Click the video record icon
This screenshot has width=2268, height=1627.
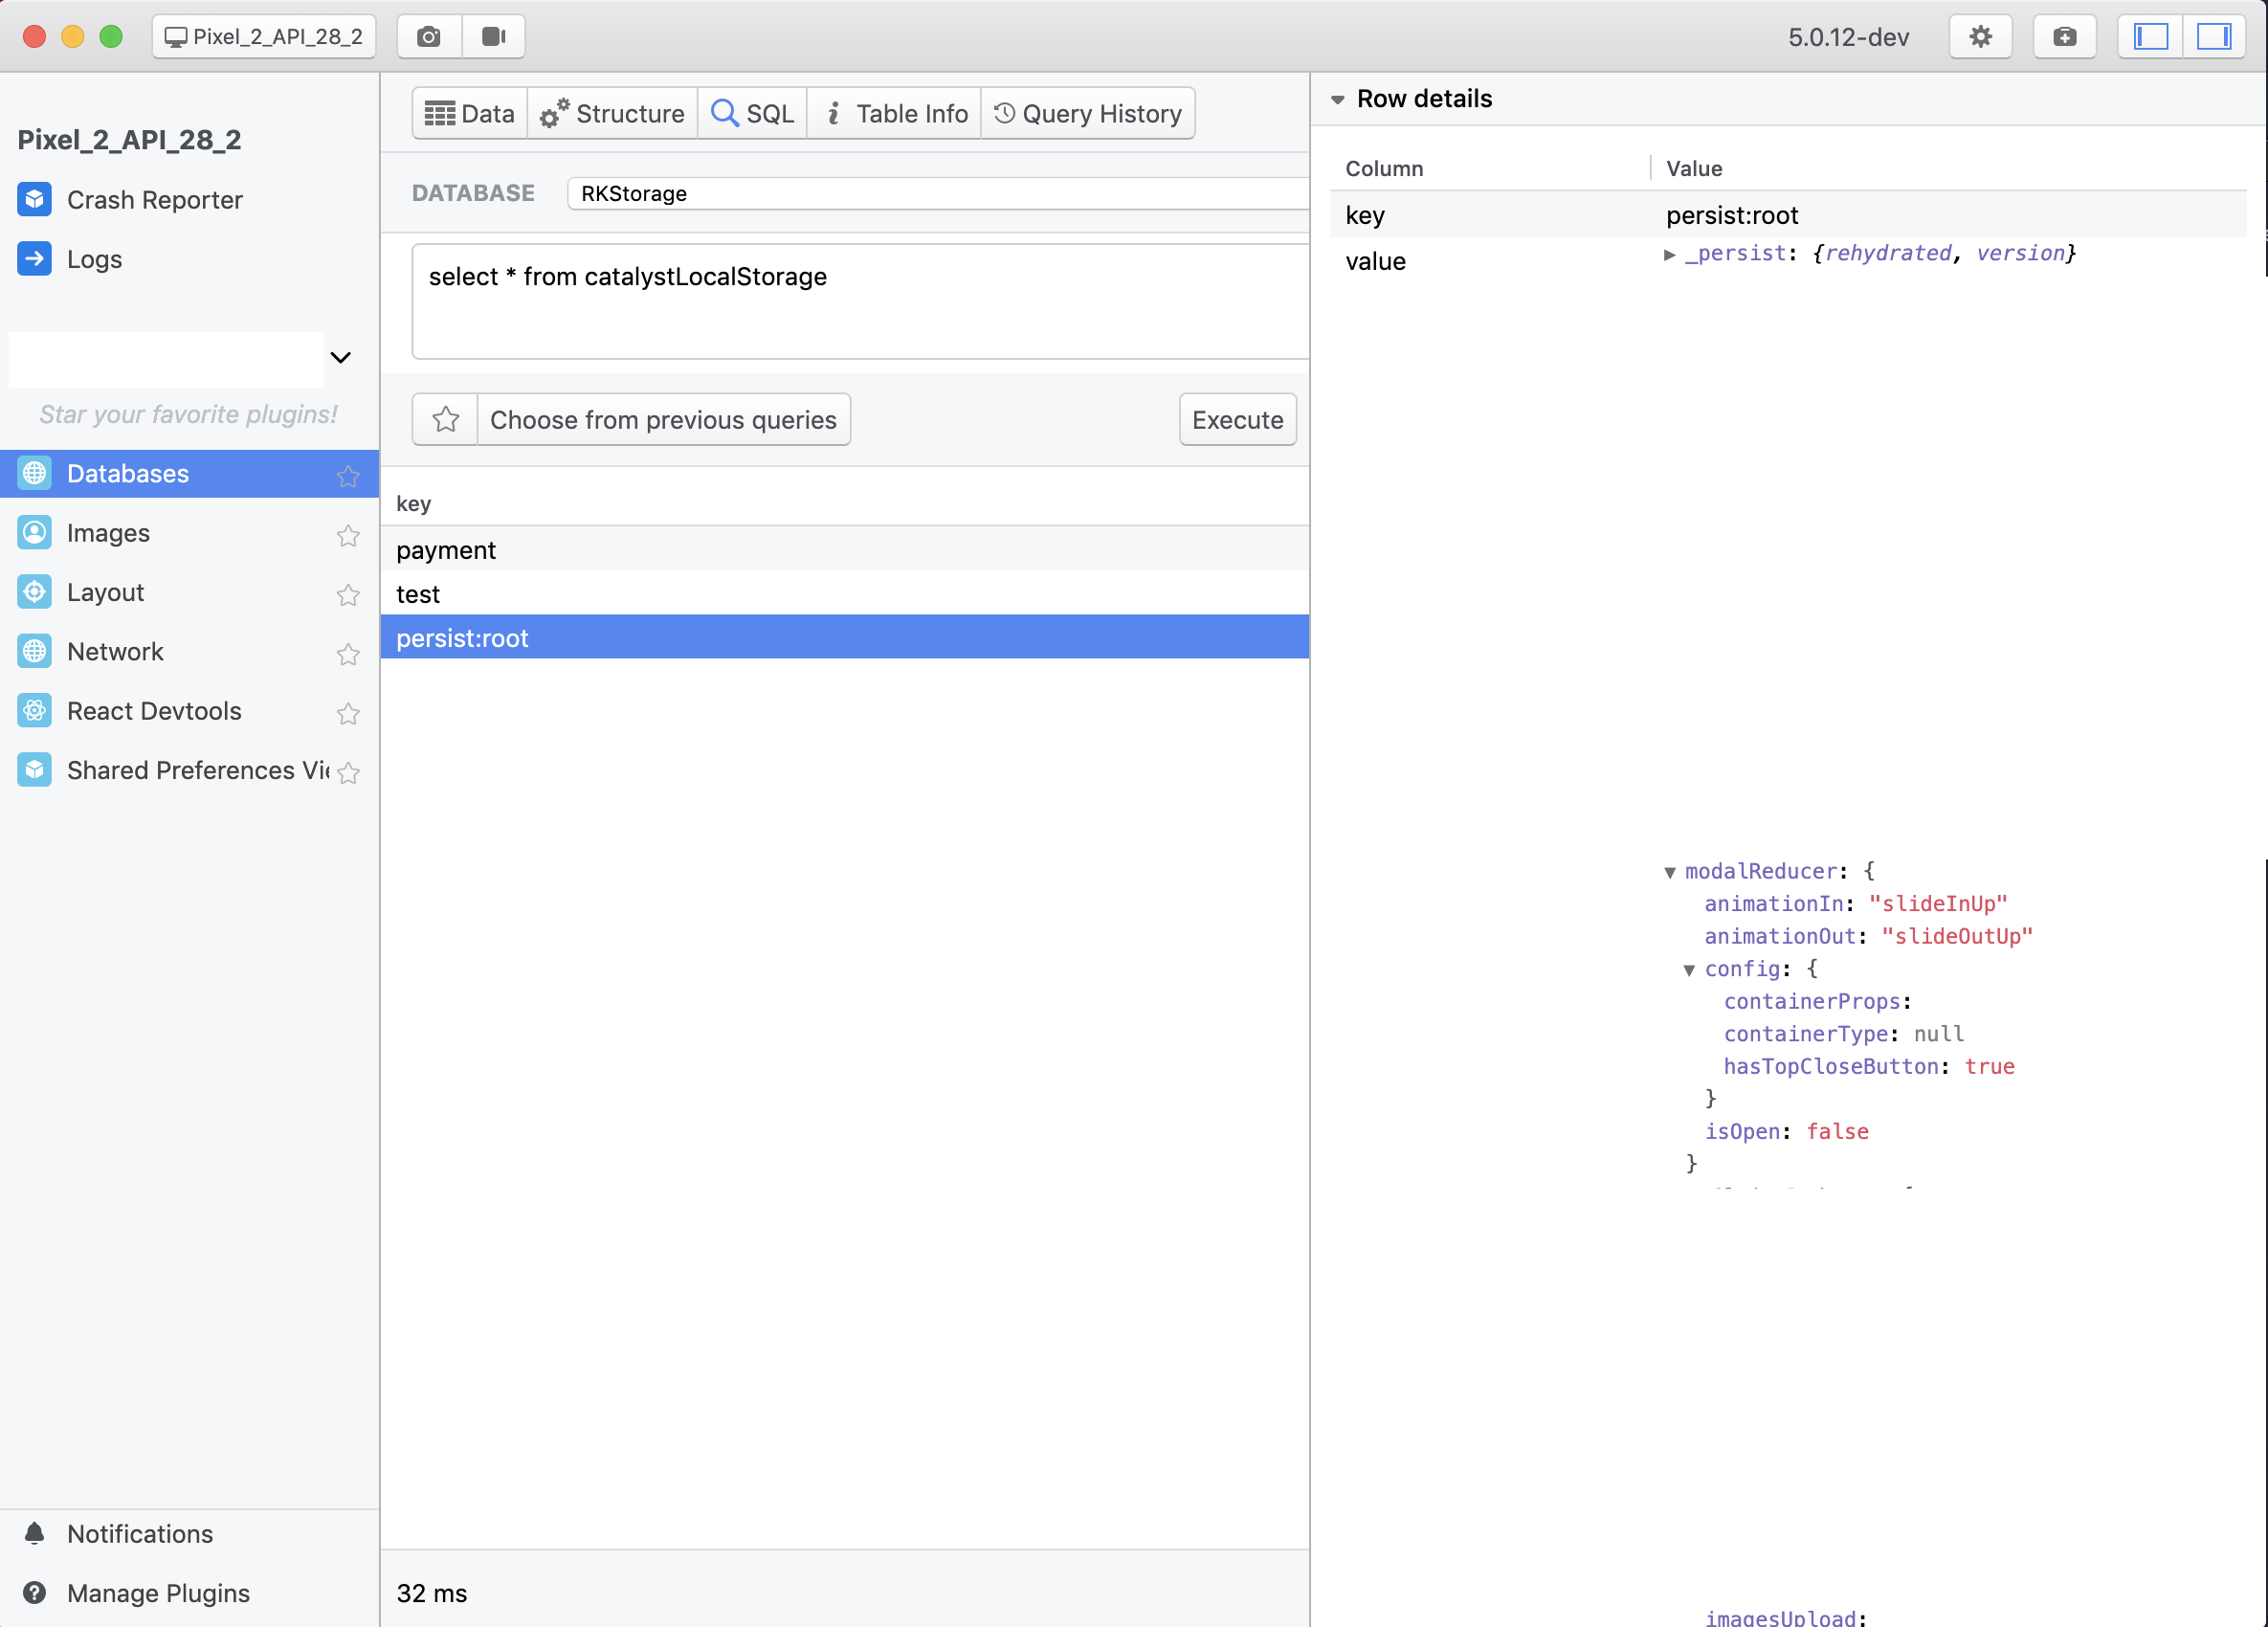(x=493, y=37)
